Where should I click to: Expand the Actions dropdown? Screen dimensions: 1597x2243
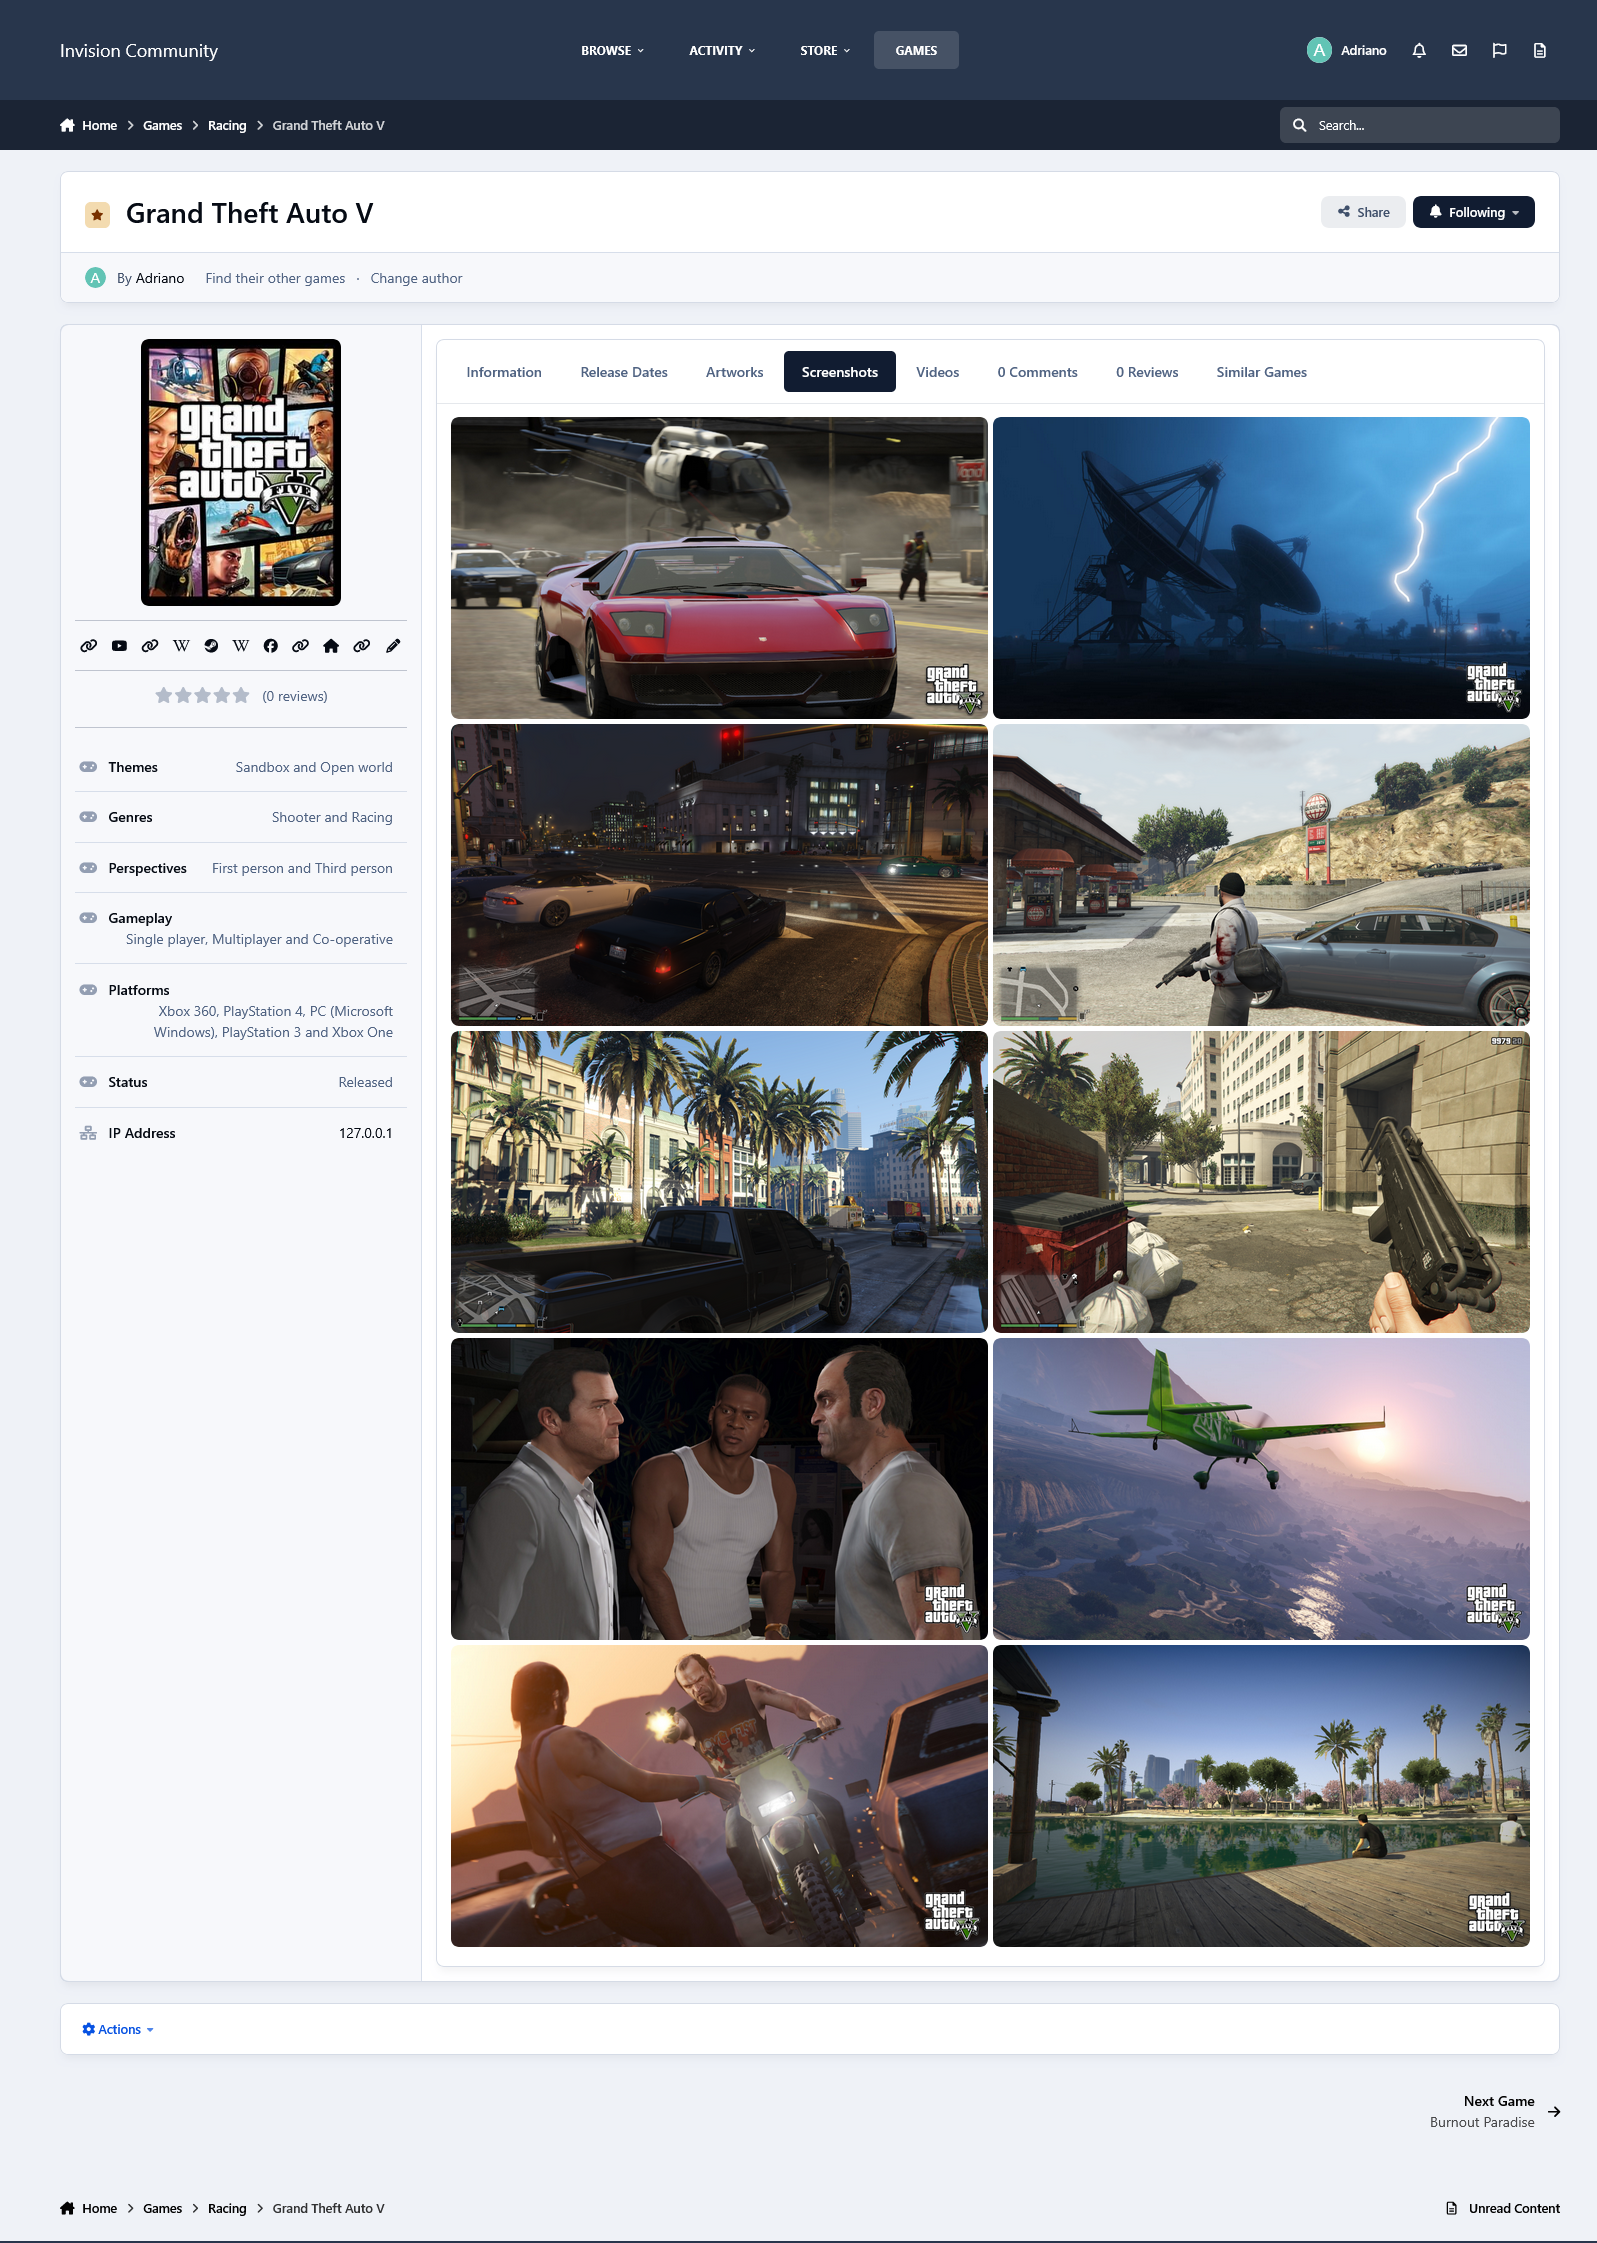118,2029
